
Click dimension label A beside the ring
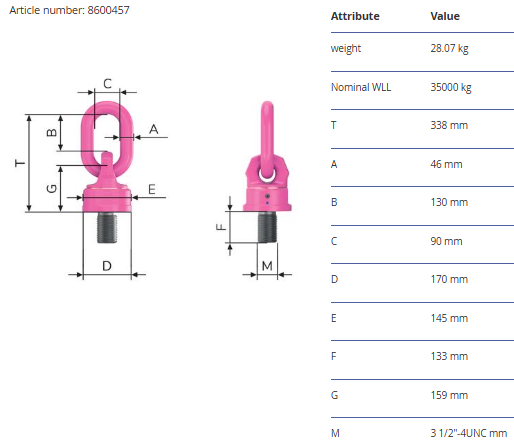tap(153, 129)
